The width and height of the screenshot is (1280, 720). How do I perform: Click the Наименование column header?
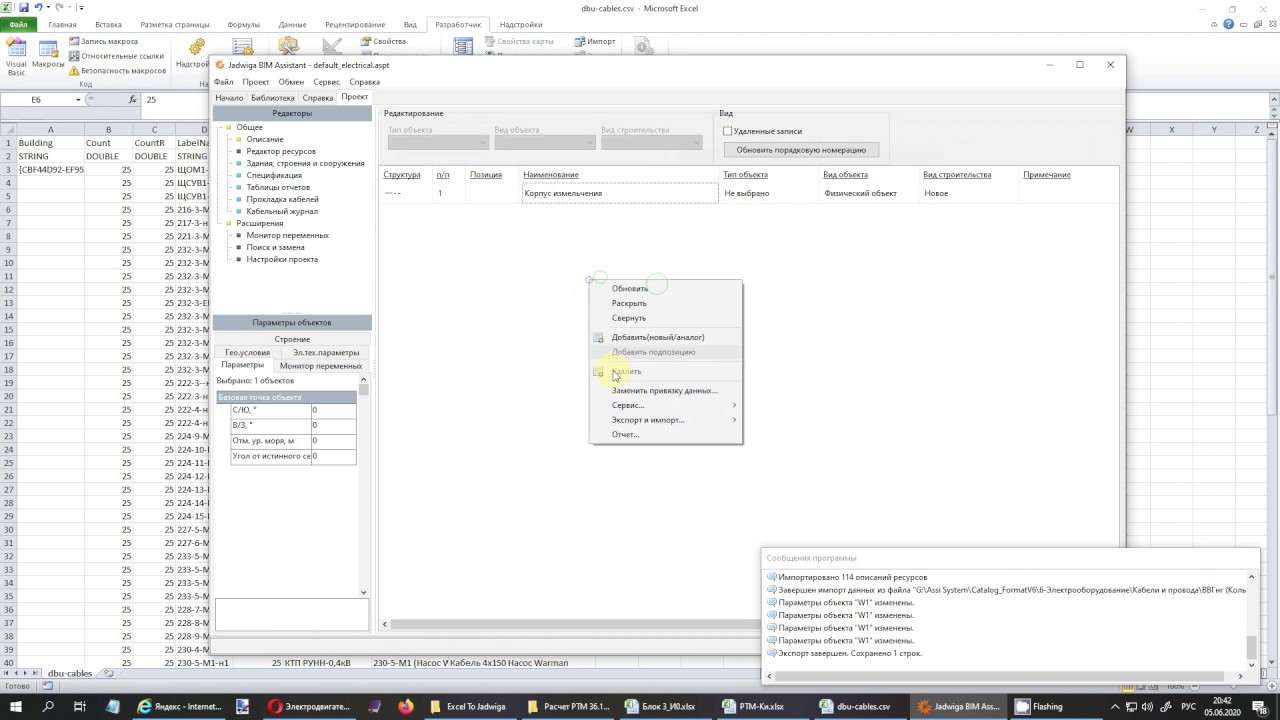[x=551, y=175]
